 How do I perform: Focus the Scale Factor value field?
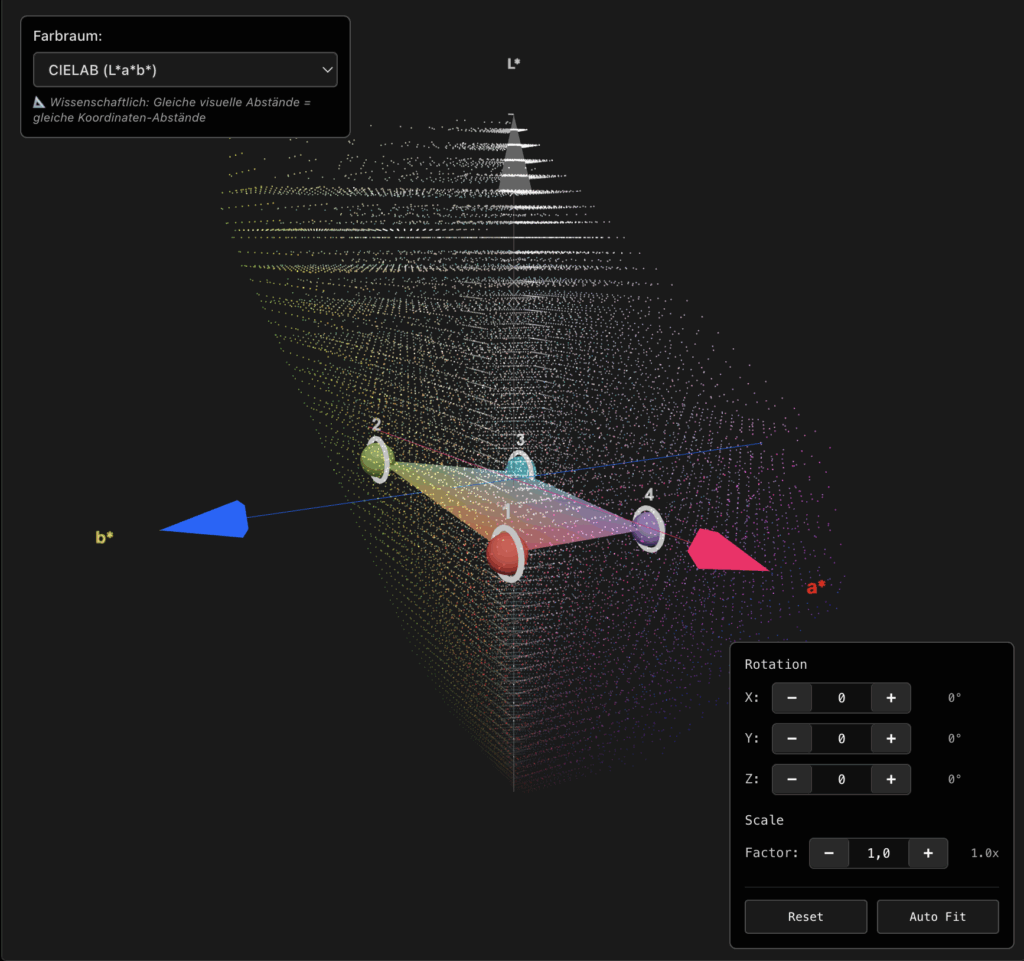[x=878, y=853]
